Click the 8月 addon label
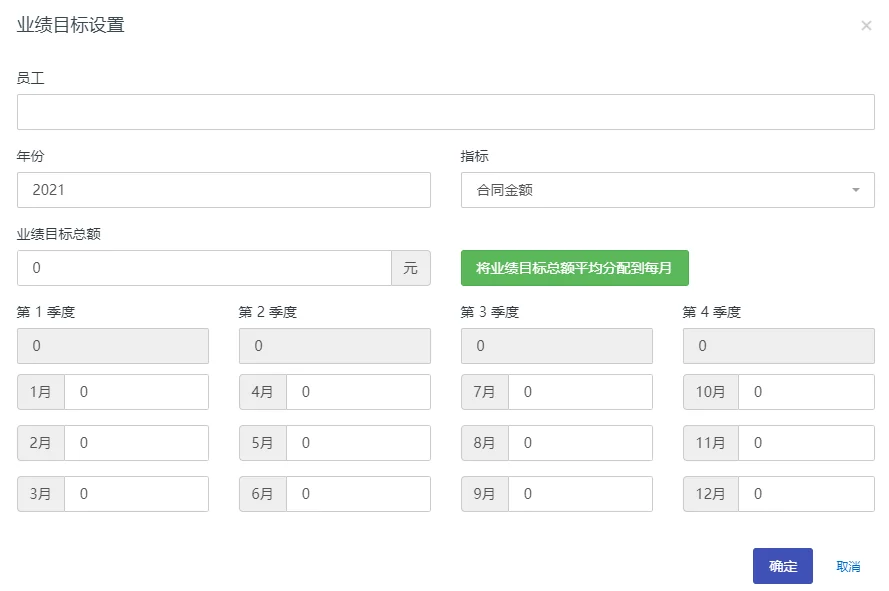Viewport: 889px width, 591px height. click(485, 443)
